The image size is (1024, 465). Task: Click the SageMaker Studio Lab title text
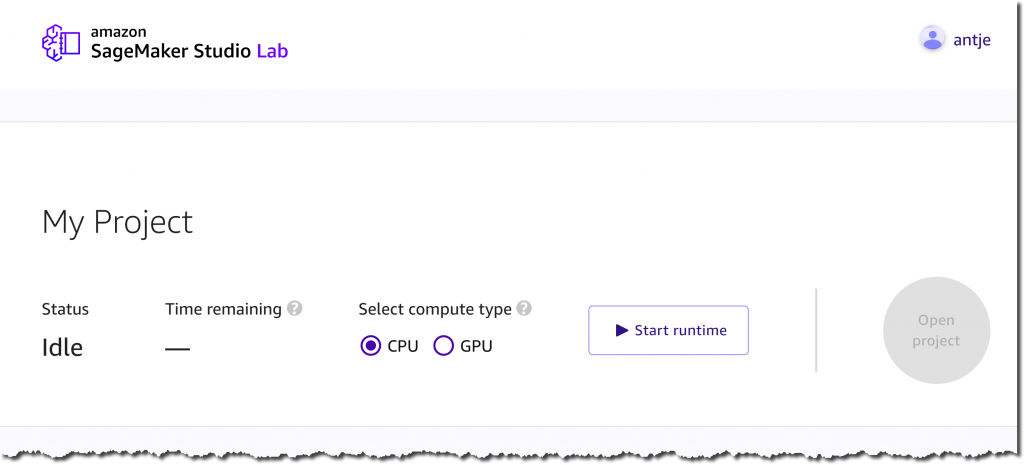(x=189, y=51)
